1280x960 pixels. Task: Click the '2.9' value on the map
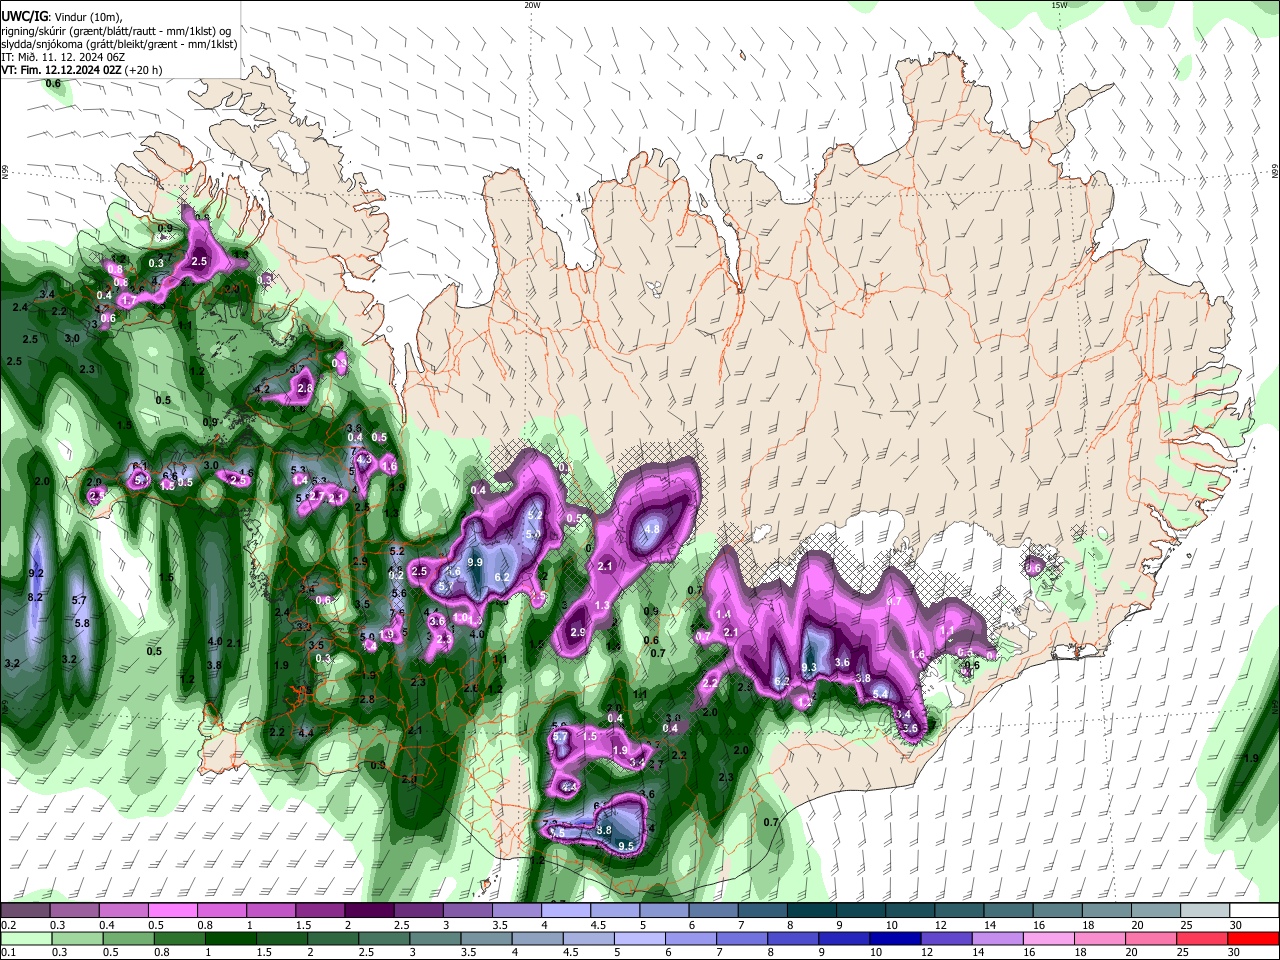[577, 632]
